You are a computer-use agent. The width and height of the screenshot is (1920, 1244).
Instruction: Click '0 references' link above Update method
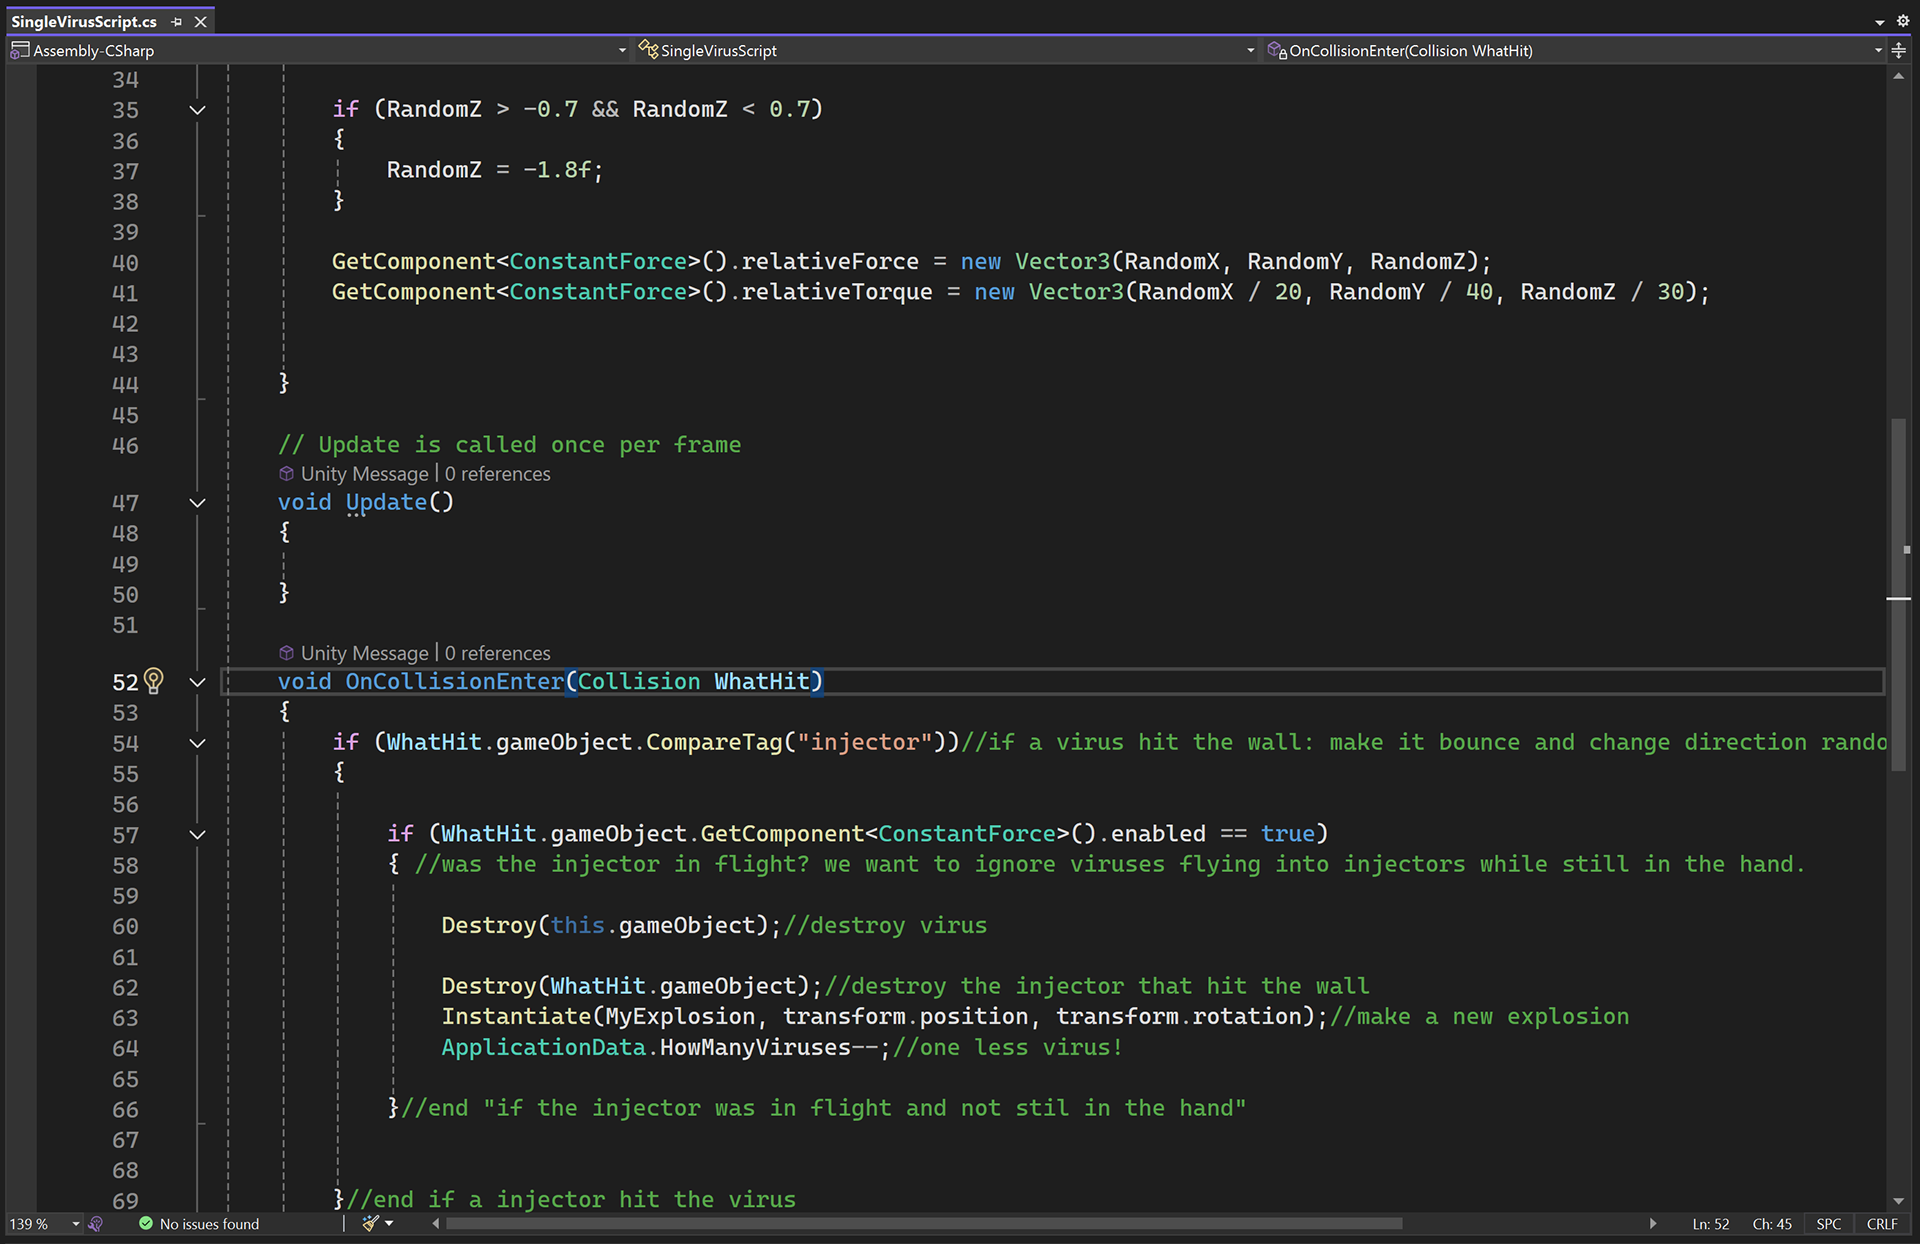[x=497, y=474]
